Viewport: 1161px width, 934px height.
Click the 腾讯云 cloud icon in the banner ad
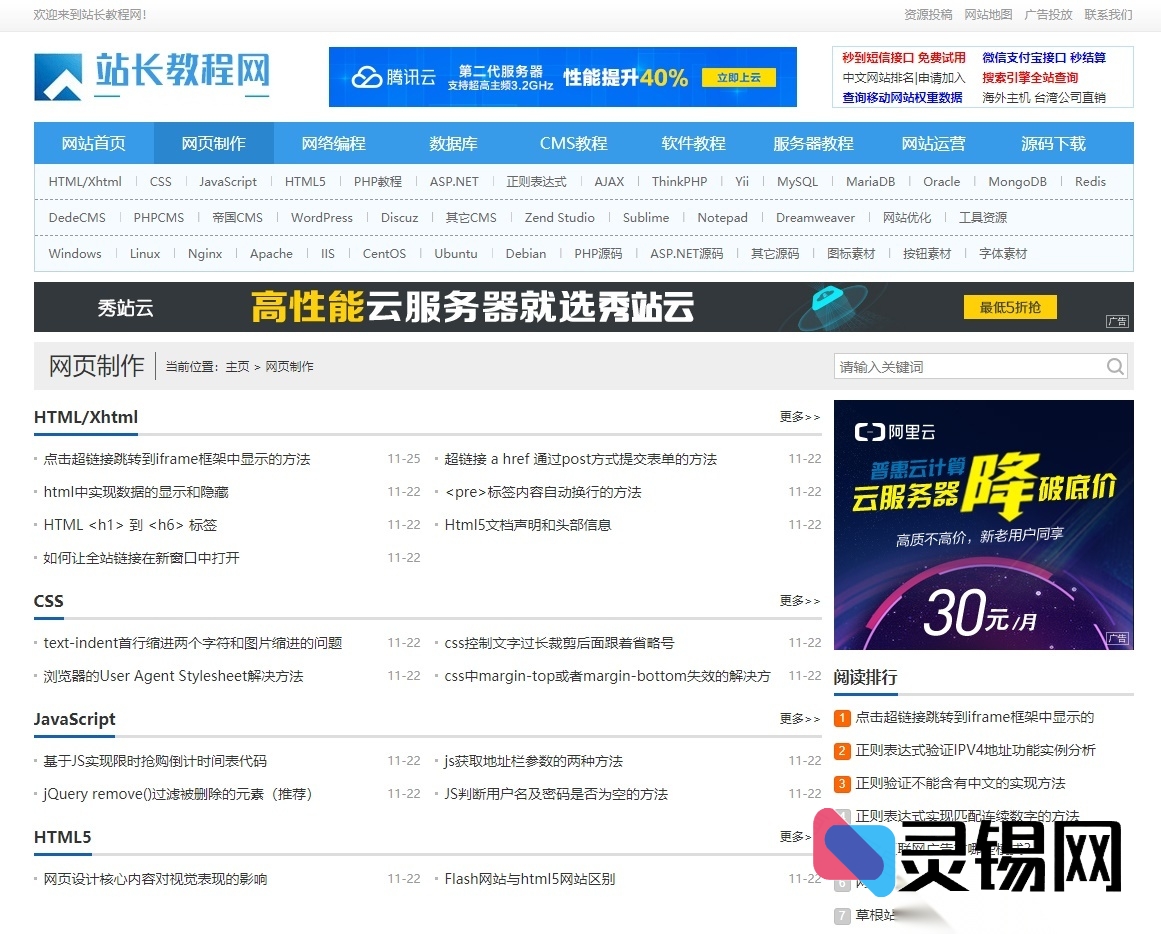coord(366,76)
